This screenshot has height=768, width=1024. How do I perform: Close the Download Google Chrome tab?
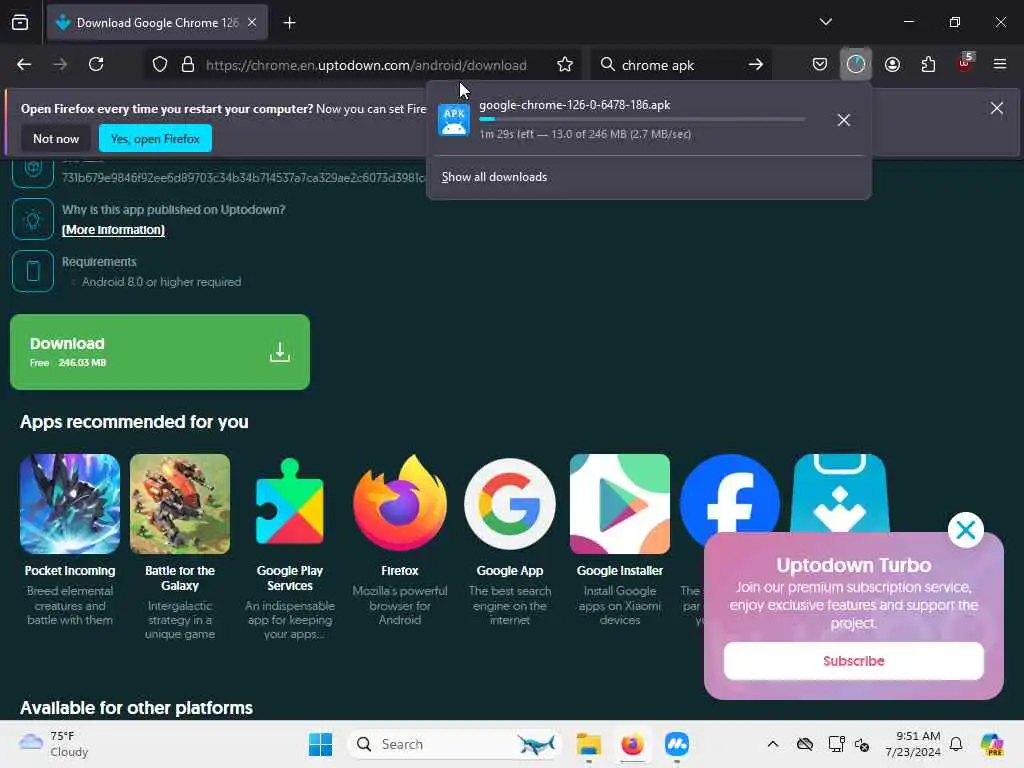(x=252, y=22)
